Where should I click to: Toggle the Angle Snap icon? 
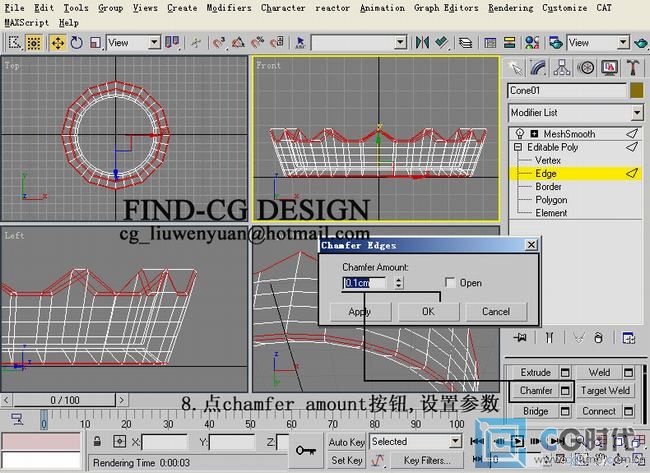pyautogui.click(x=238, y=42)
